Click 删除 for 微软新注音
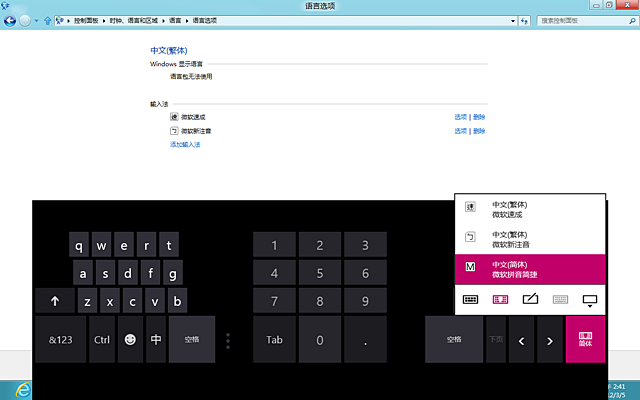 click(479, 131)
